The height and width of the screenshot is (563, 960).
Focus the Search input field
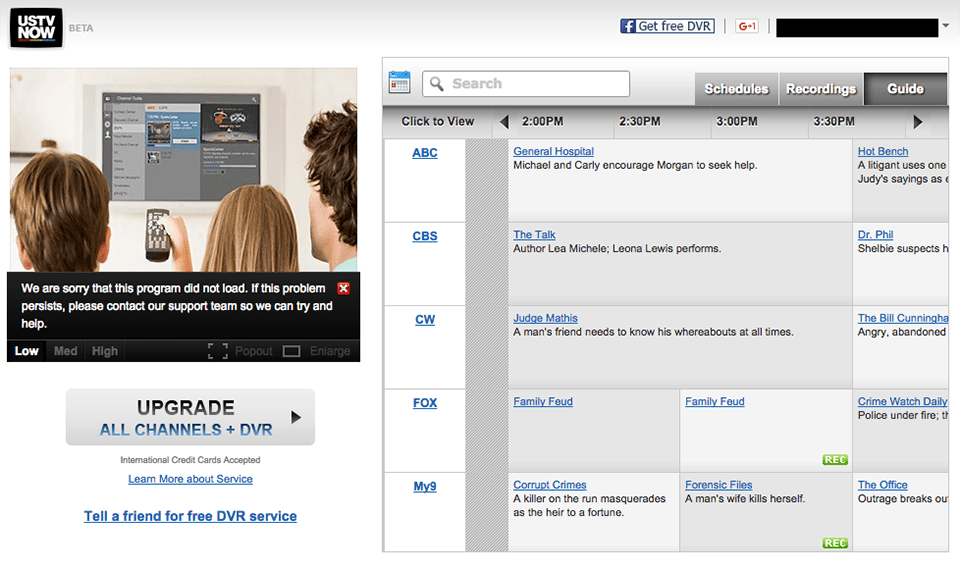tap(526, 83)
